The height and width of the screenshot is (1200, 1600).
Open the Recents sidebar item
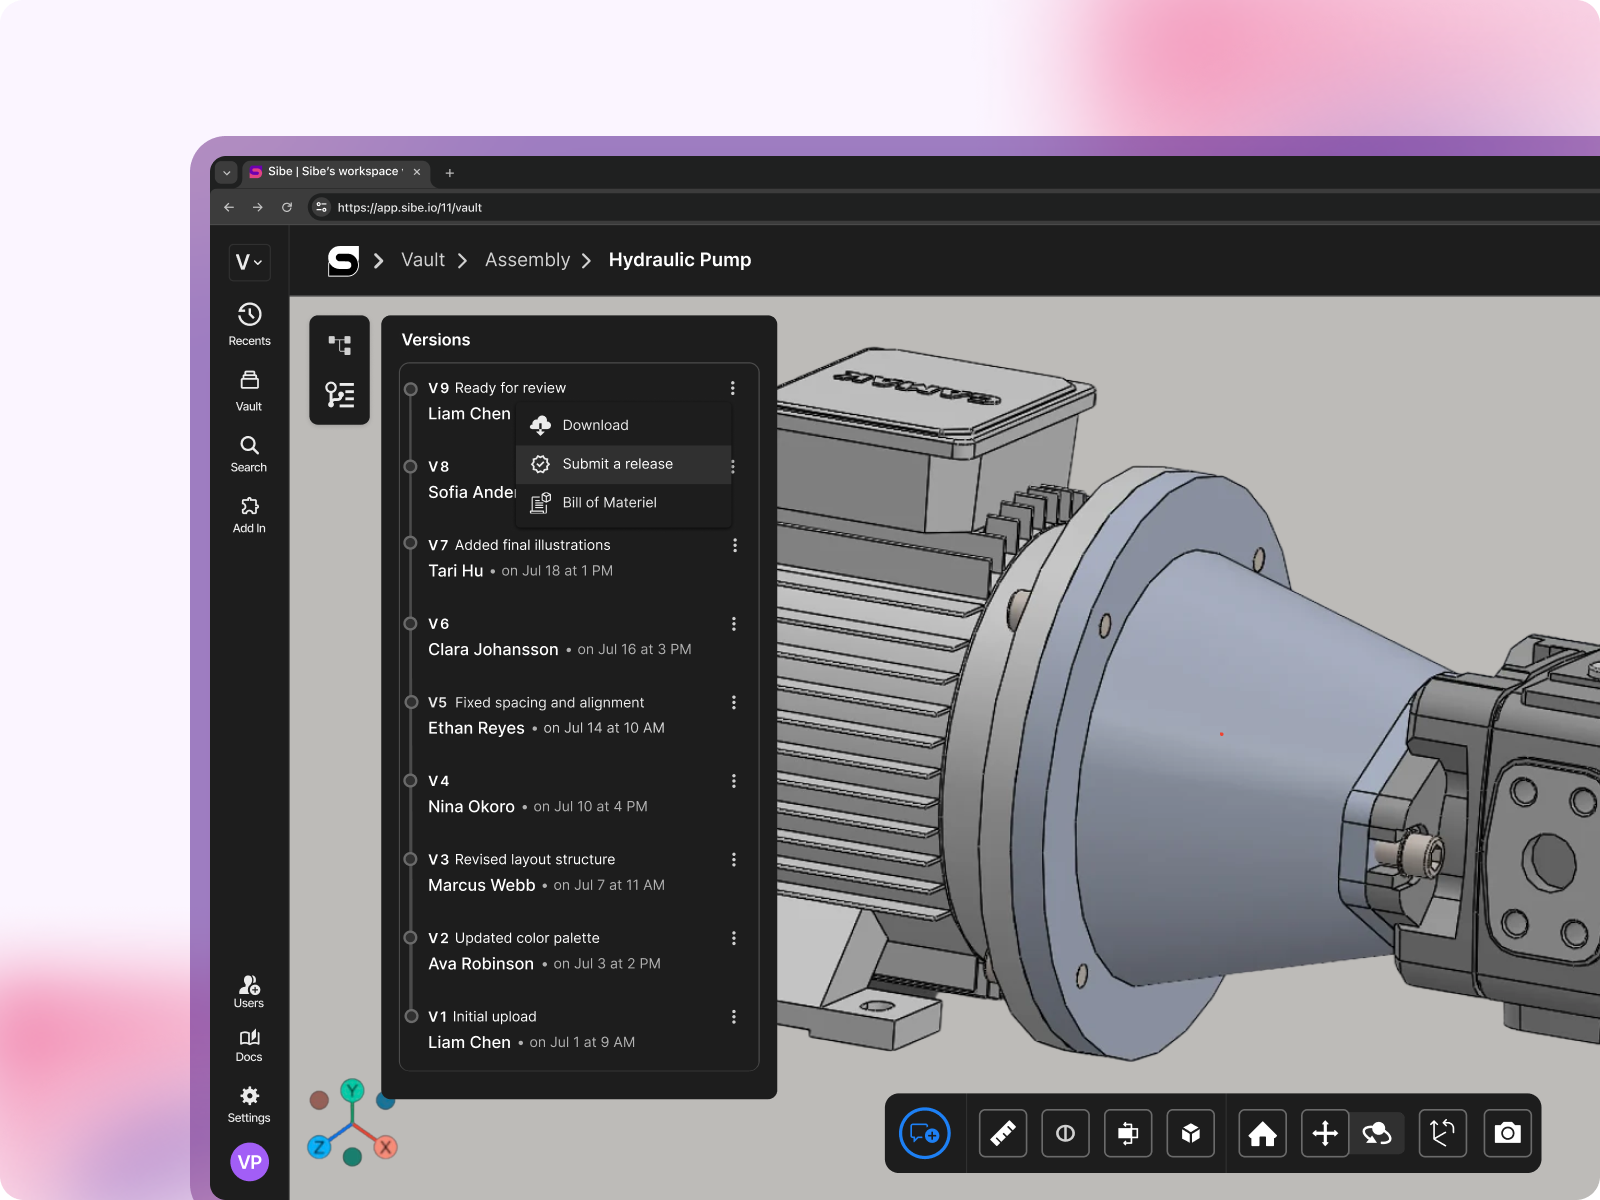(x=249, y=325)
